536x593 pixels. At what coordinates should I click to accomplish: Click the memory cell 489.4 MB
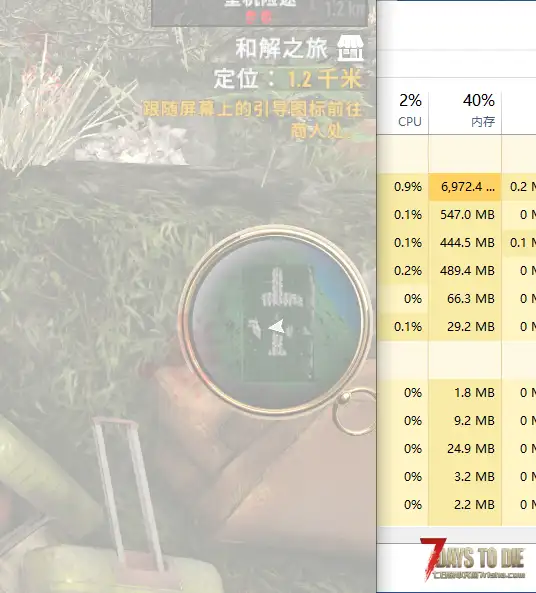click(465, 271)
